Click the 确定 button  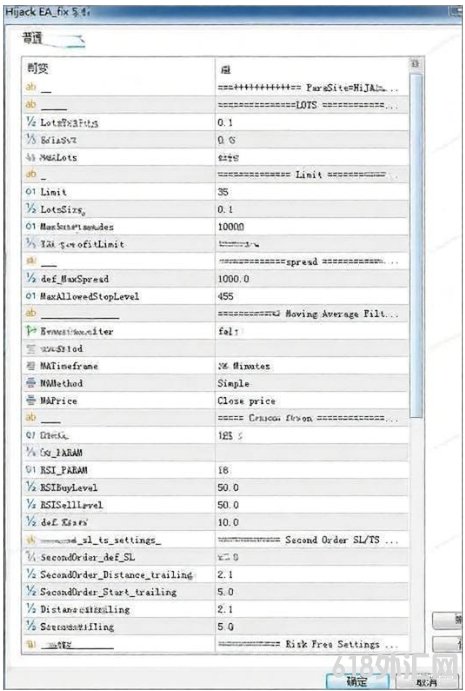tap(357, 681)
